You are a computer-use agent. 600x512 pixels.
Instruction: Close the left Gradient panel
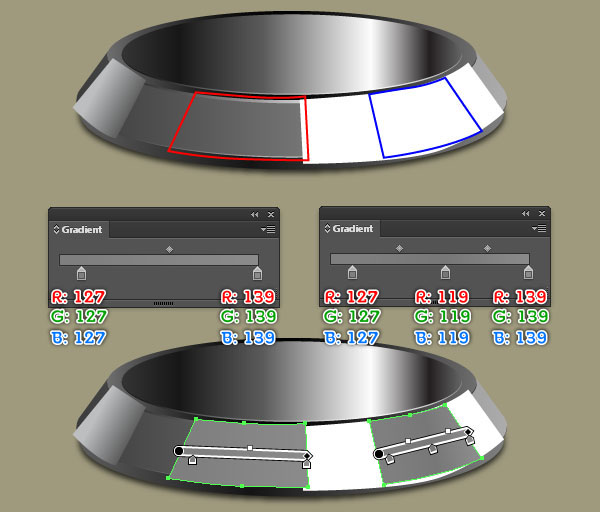pyautogui.click(x=271, y=215)
